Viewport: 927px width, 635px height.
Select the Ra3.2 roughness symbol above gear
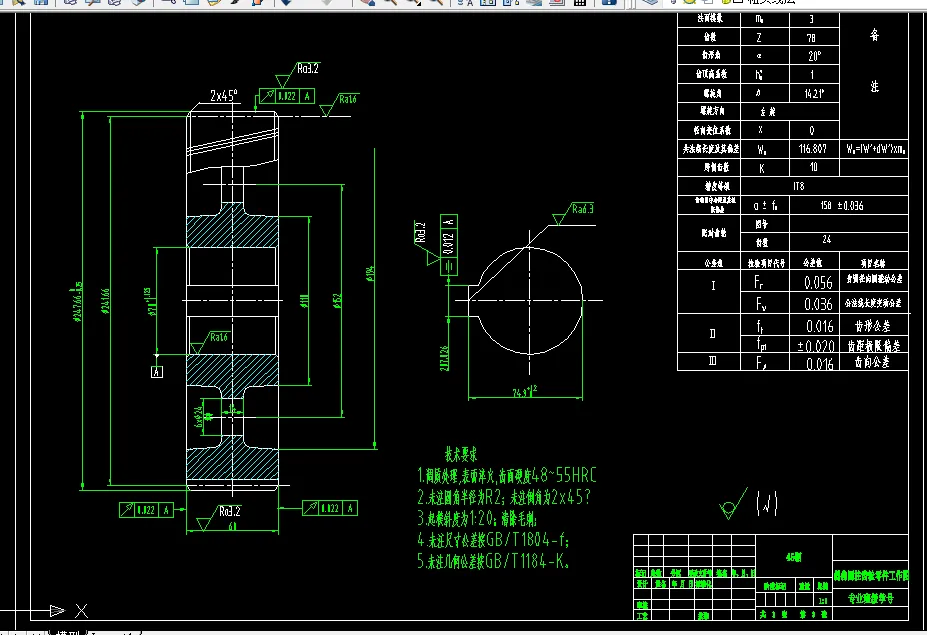pos(299,74)
